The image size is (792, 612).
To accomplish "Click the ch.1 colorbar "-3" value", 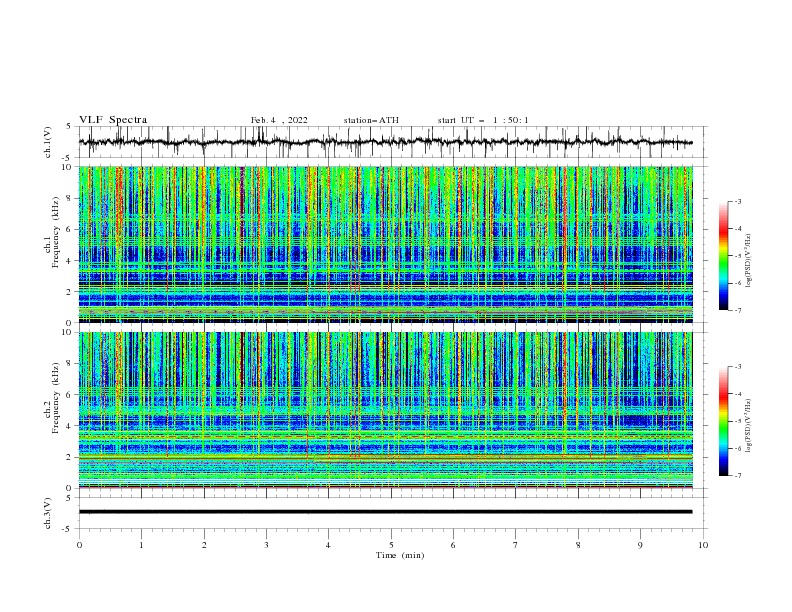I will [738, 201].
